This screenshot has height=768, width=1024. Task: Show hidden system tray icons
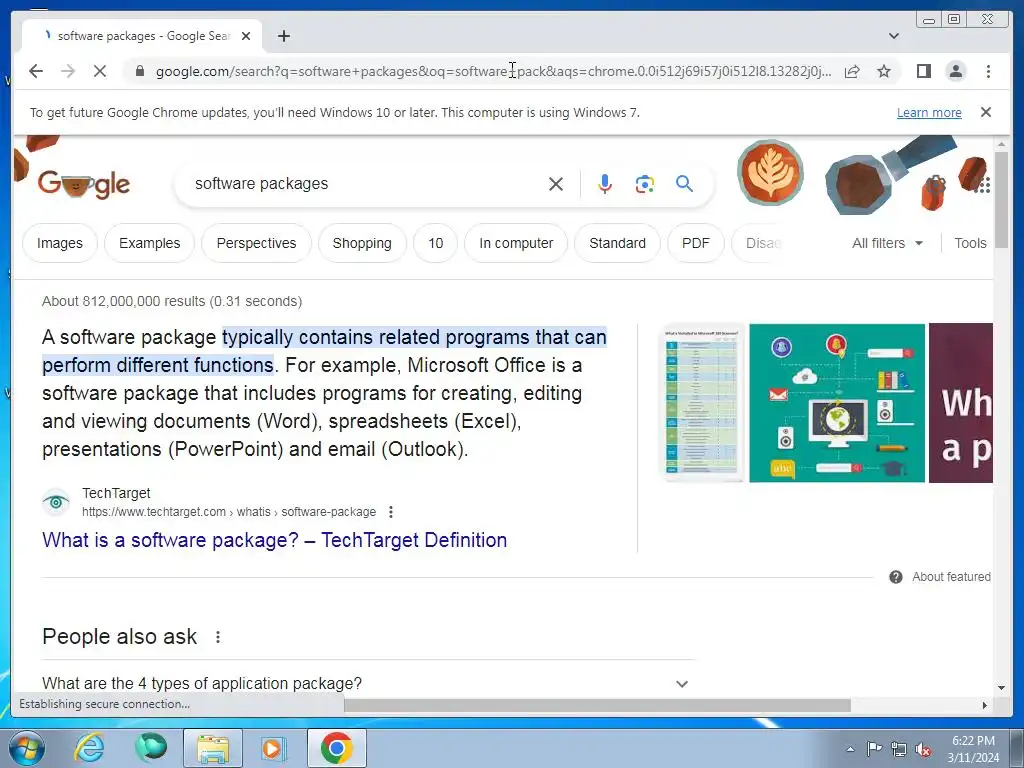tap(850, 749)
